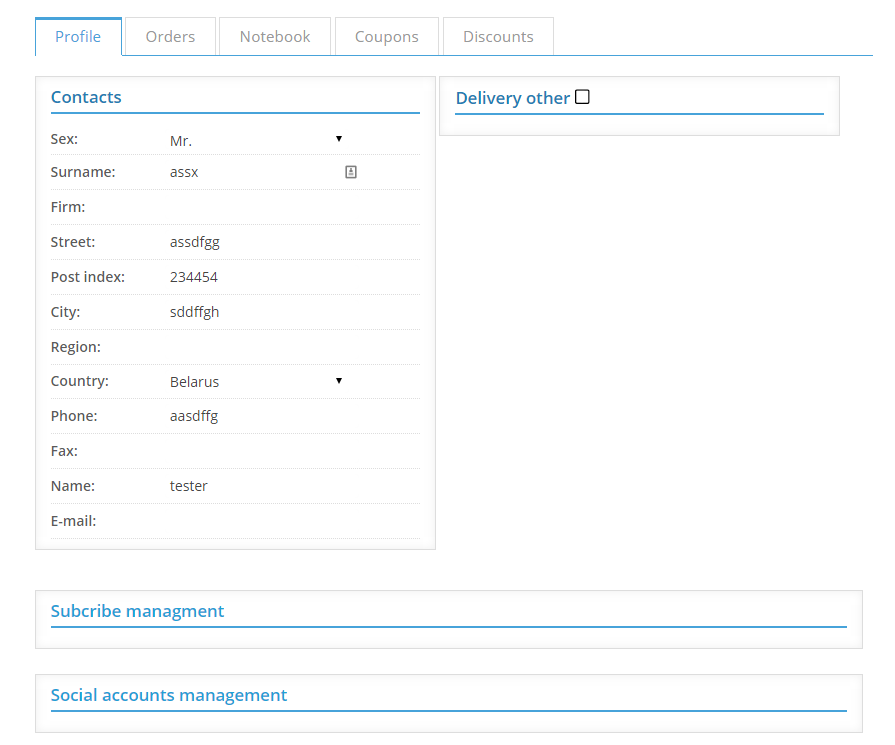The height and width of the screenshot is (745, 895).
Task: Expand the Country dropdown showing Belarus
Action: coord(257,381)
